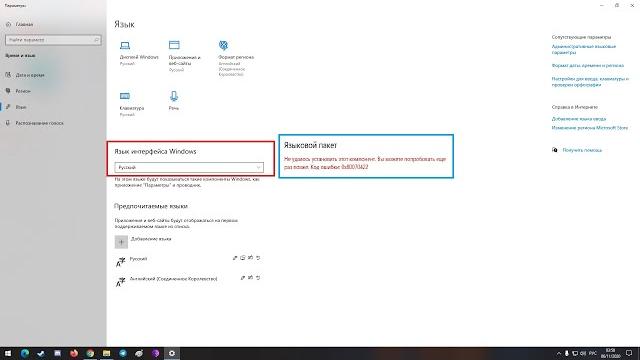
Task: Open the purple Tor Browser taskbar icon
Action: [x=156, y=353]
